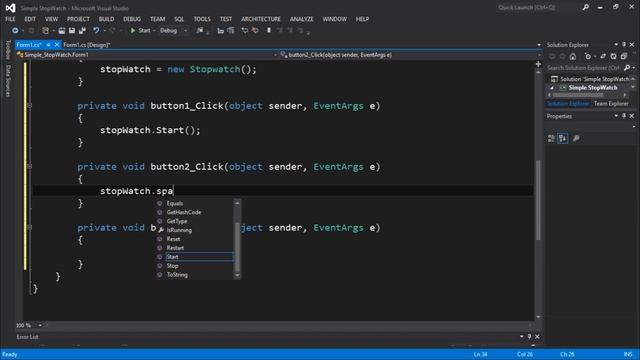Click in Search Solution Explorer field
The height and width of the screenshot is (360, 640).
pyautogui.click(x=584, y=68)
